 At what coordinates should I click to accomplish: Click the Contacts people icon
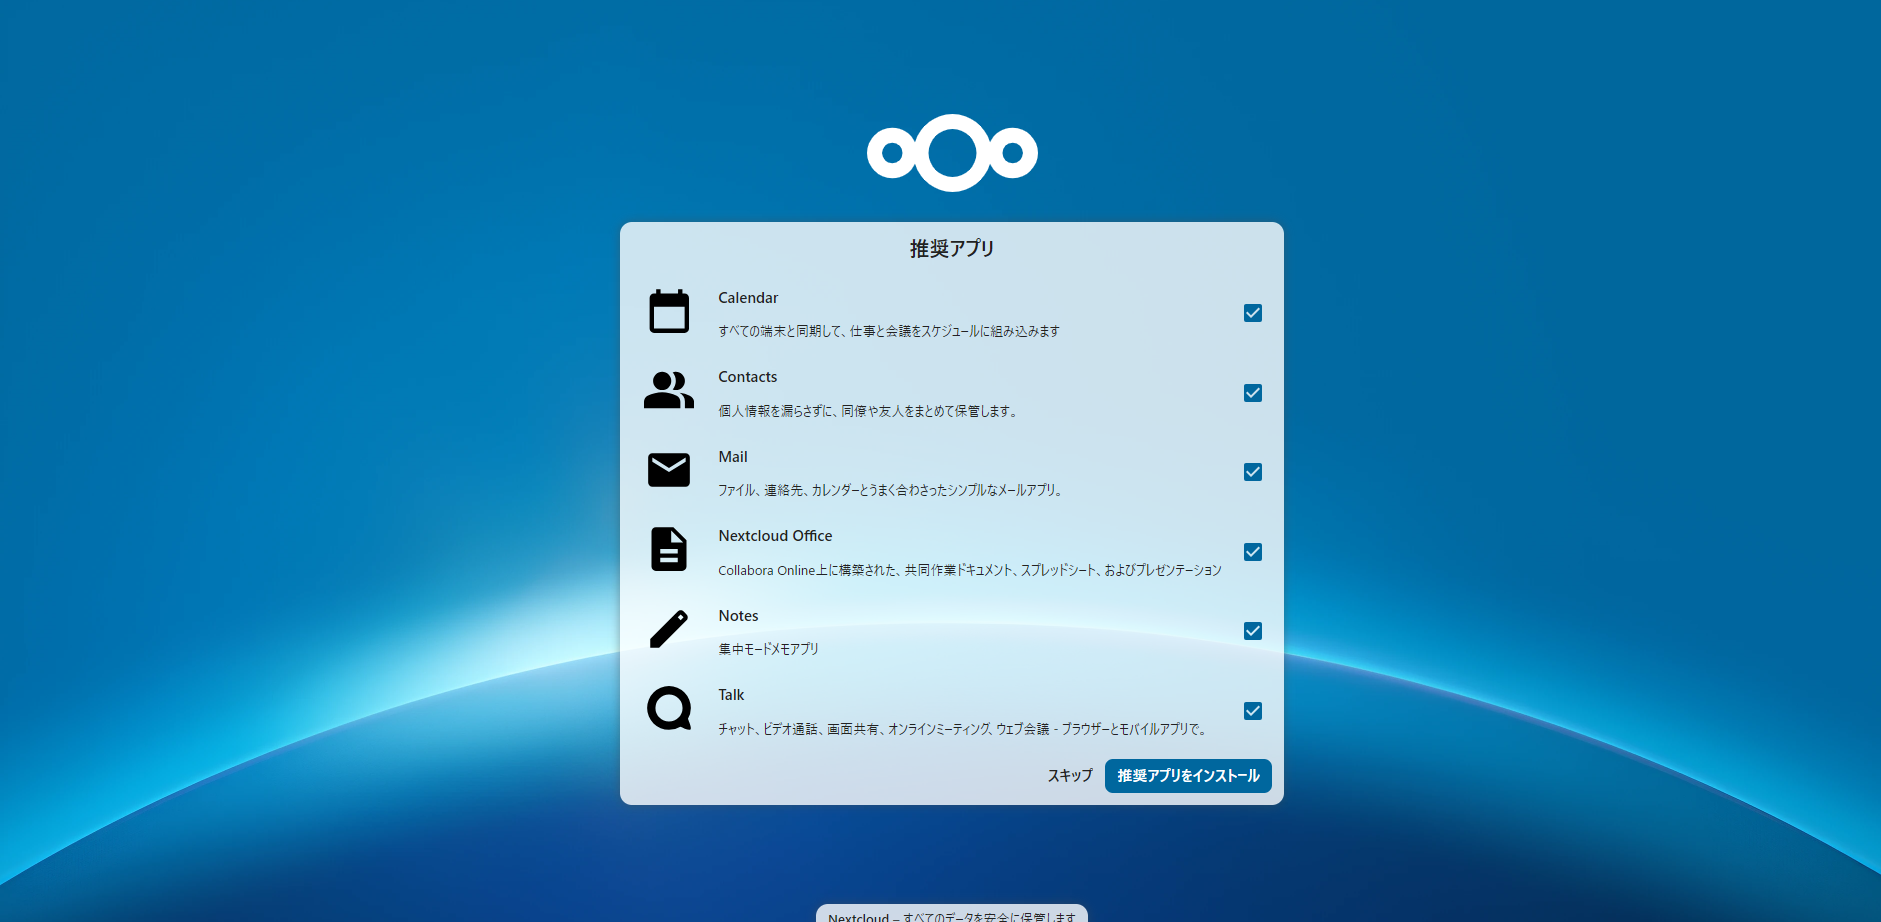669,391
